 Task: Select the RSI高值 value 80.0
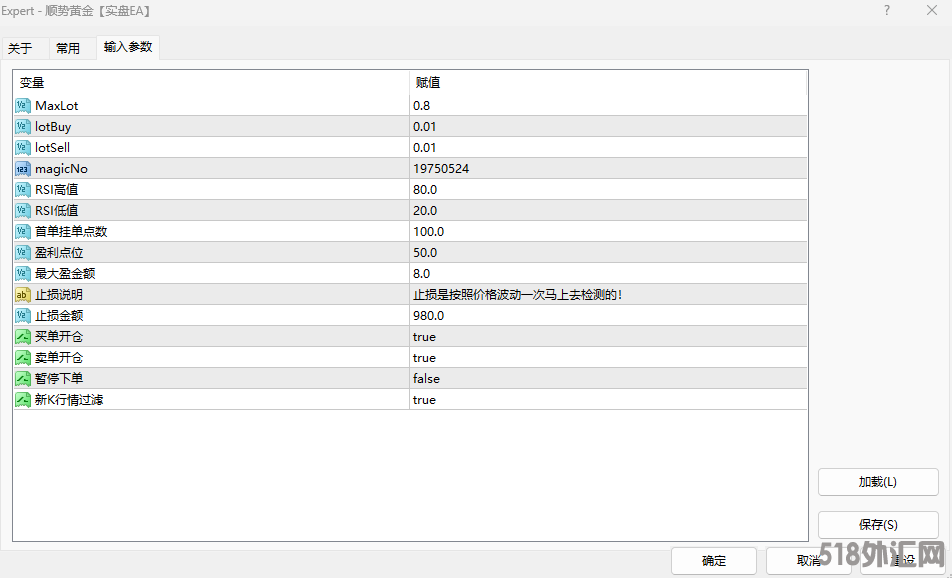(425, 189)
